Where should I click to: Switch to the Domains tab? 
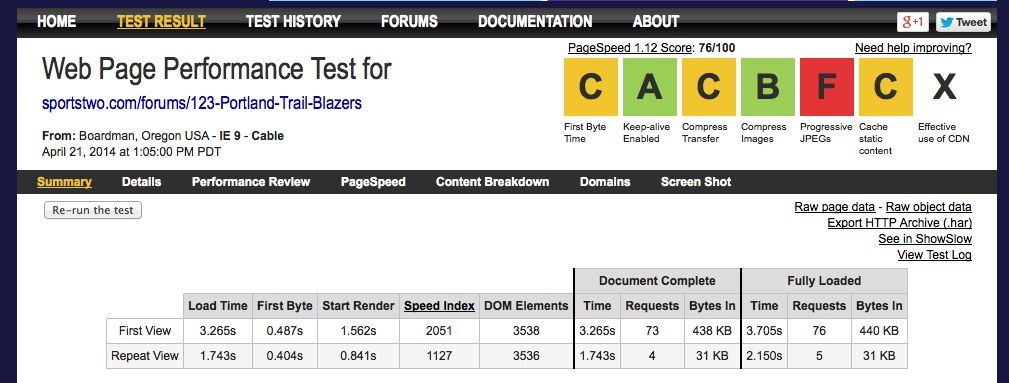click(605, 182)
